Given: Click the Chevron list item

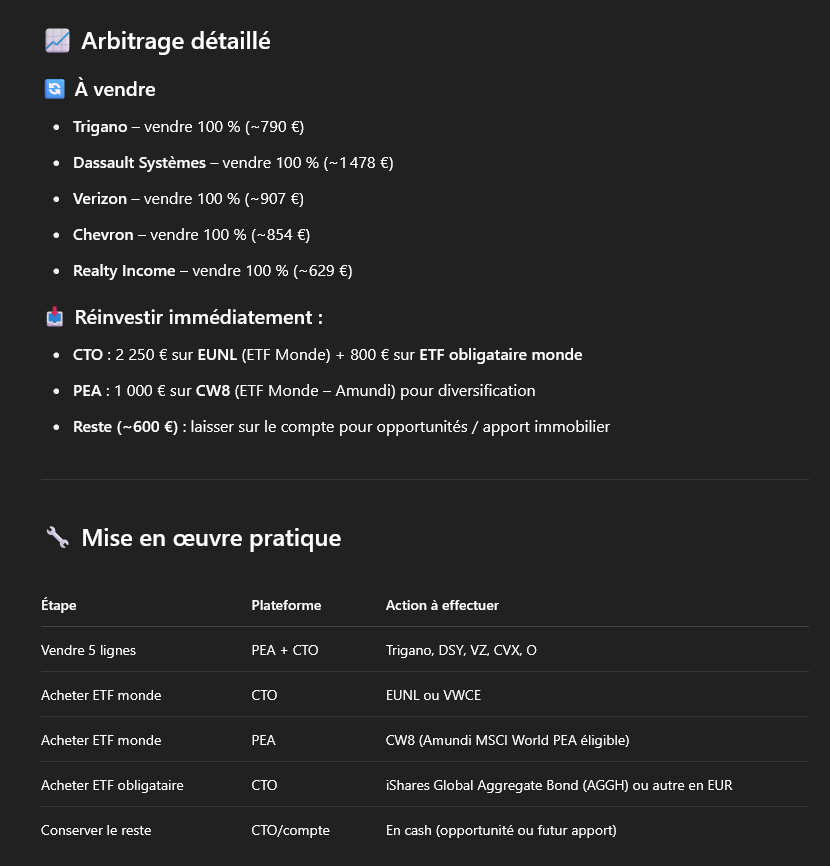Looking at the screenshot, I should 192,235.
